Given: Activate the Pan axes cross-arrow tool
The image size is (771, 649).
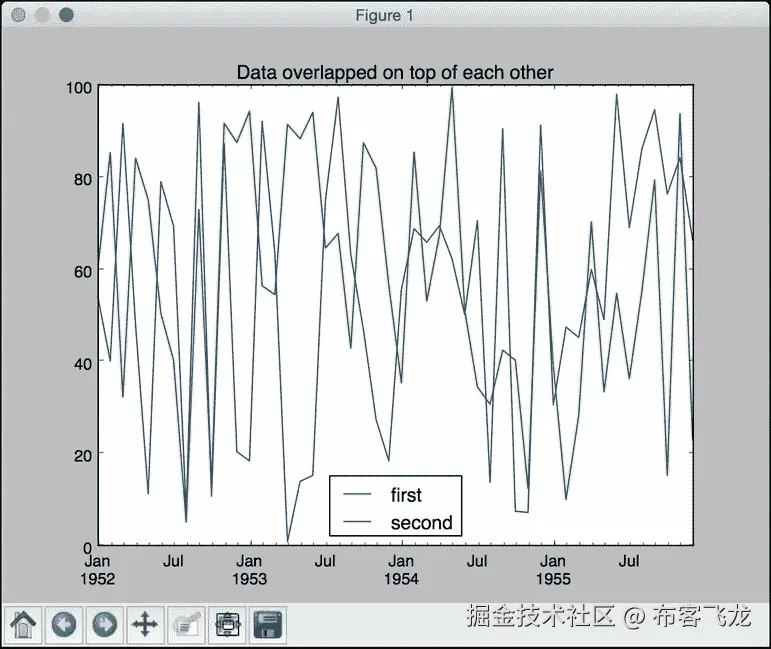Looking at the screenshot, I should [145, 625].
